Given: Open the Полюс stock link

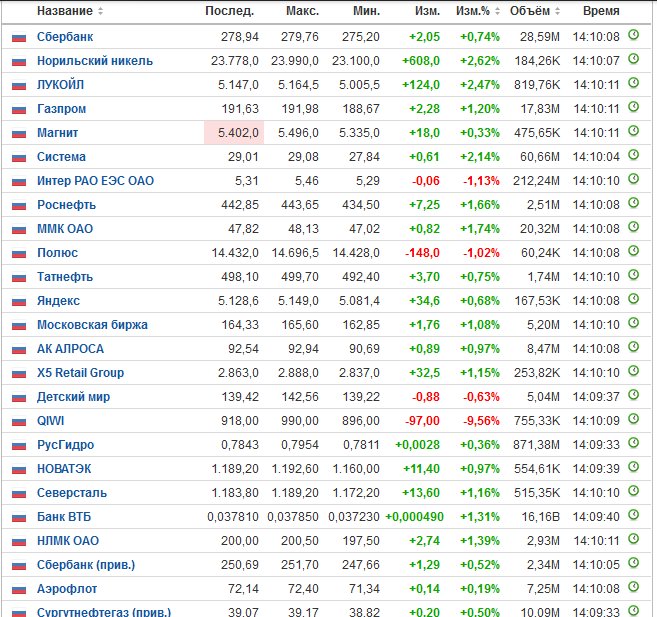Looking at the screenshot, I should [57, 253].
